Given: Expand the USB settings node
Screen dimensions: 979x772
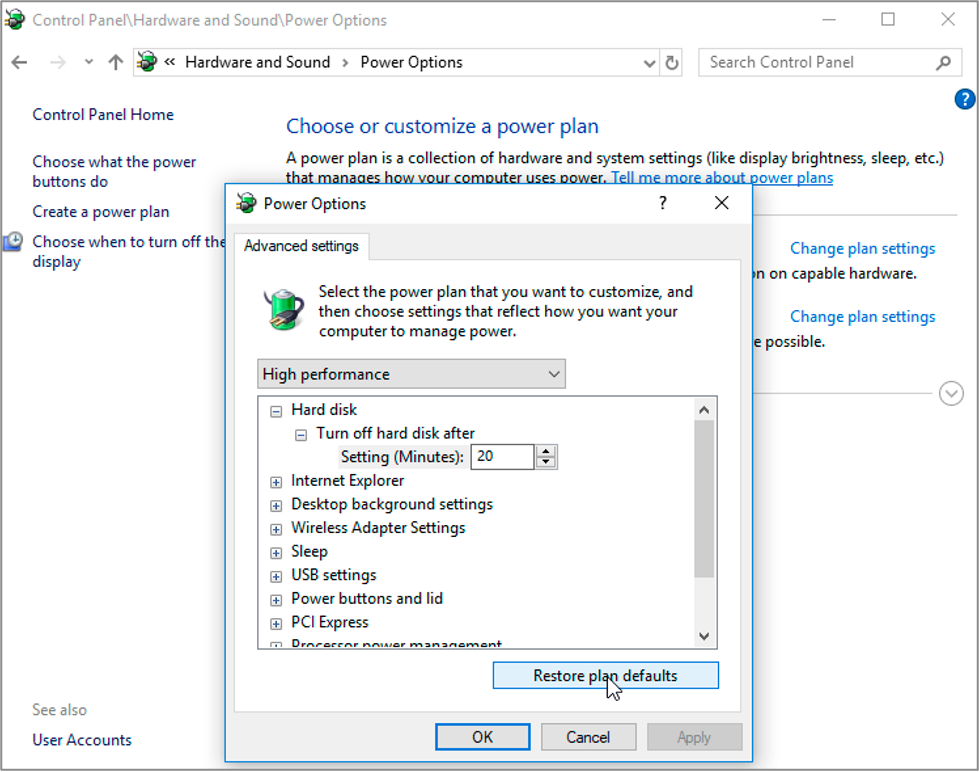Looking at the screenshot, I should point(276,577).
